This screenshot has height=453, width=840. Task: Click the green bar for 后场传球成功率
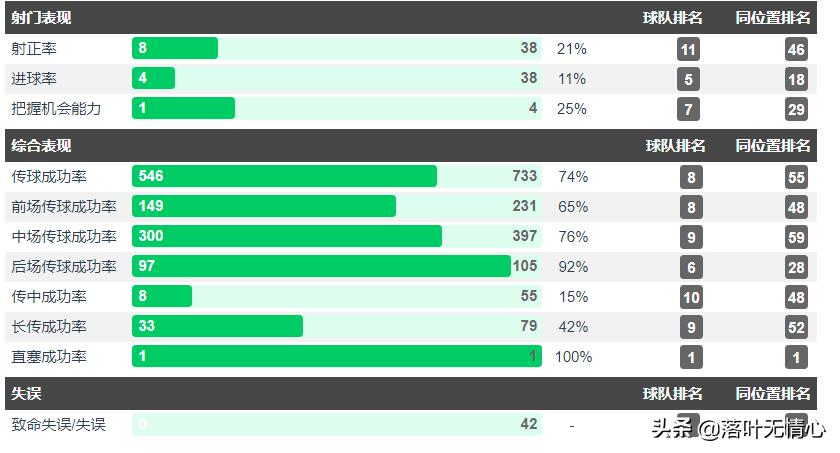[321, 267]
